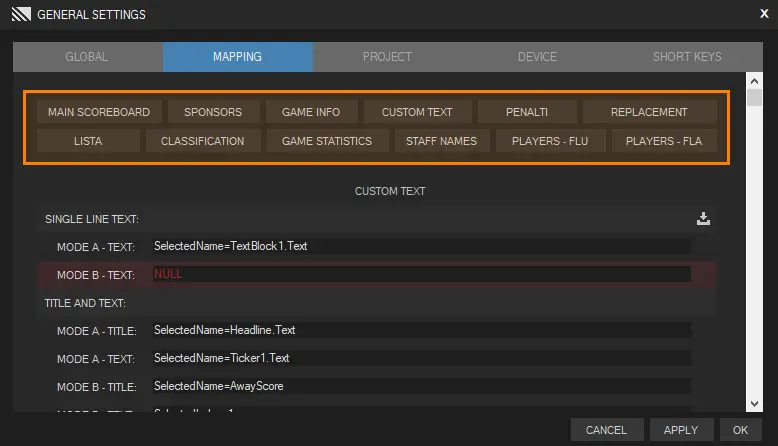This screenshot has width=778, height=446.
Task: Click the import download icon beside Single Line Text
Action: pyautogui.click(x=703, y=218)
